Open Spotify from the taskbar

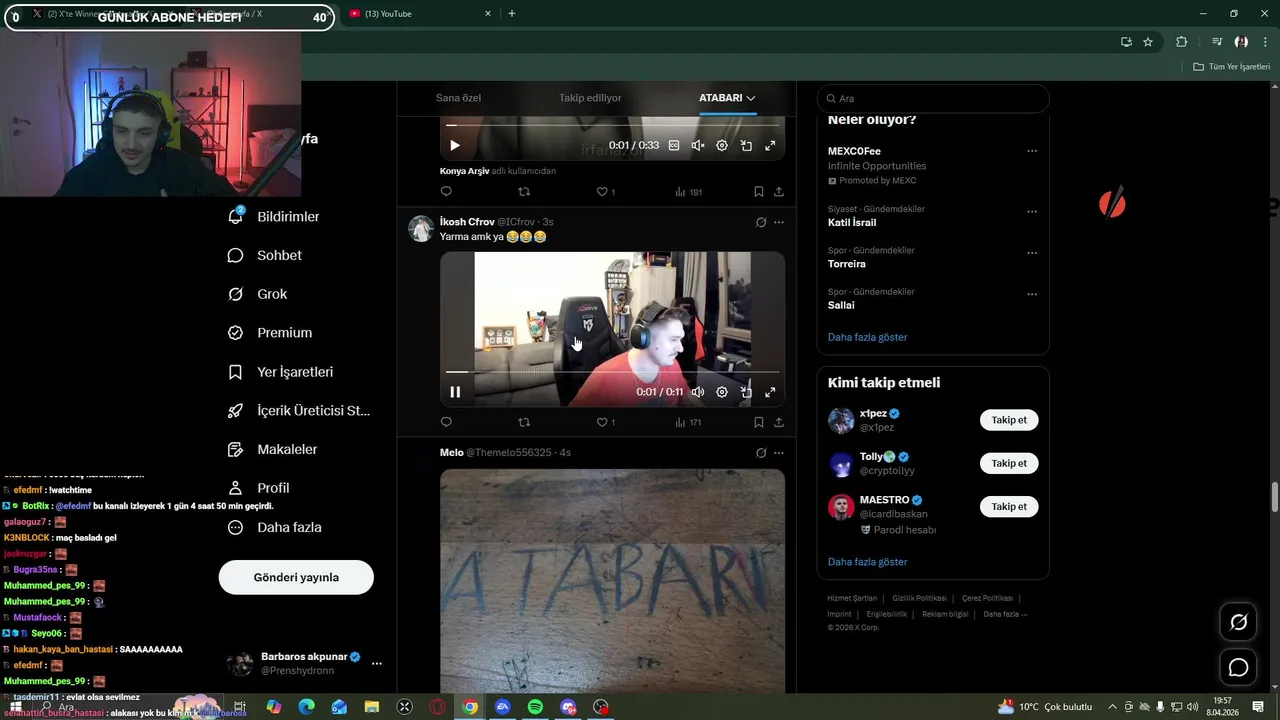click(x=535, y=707)
